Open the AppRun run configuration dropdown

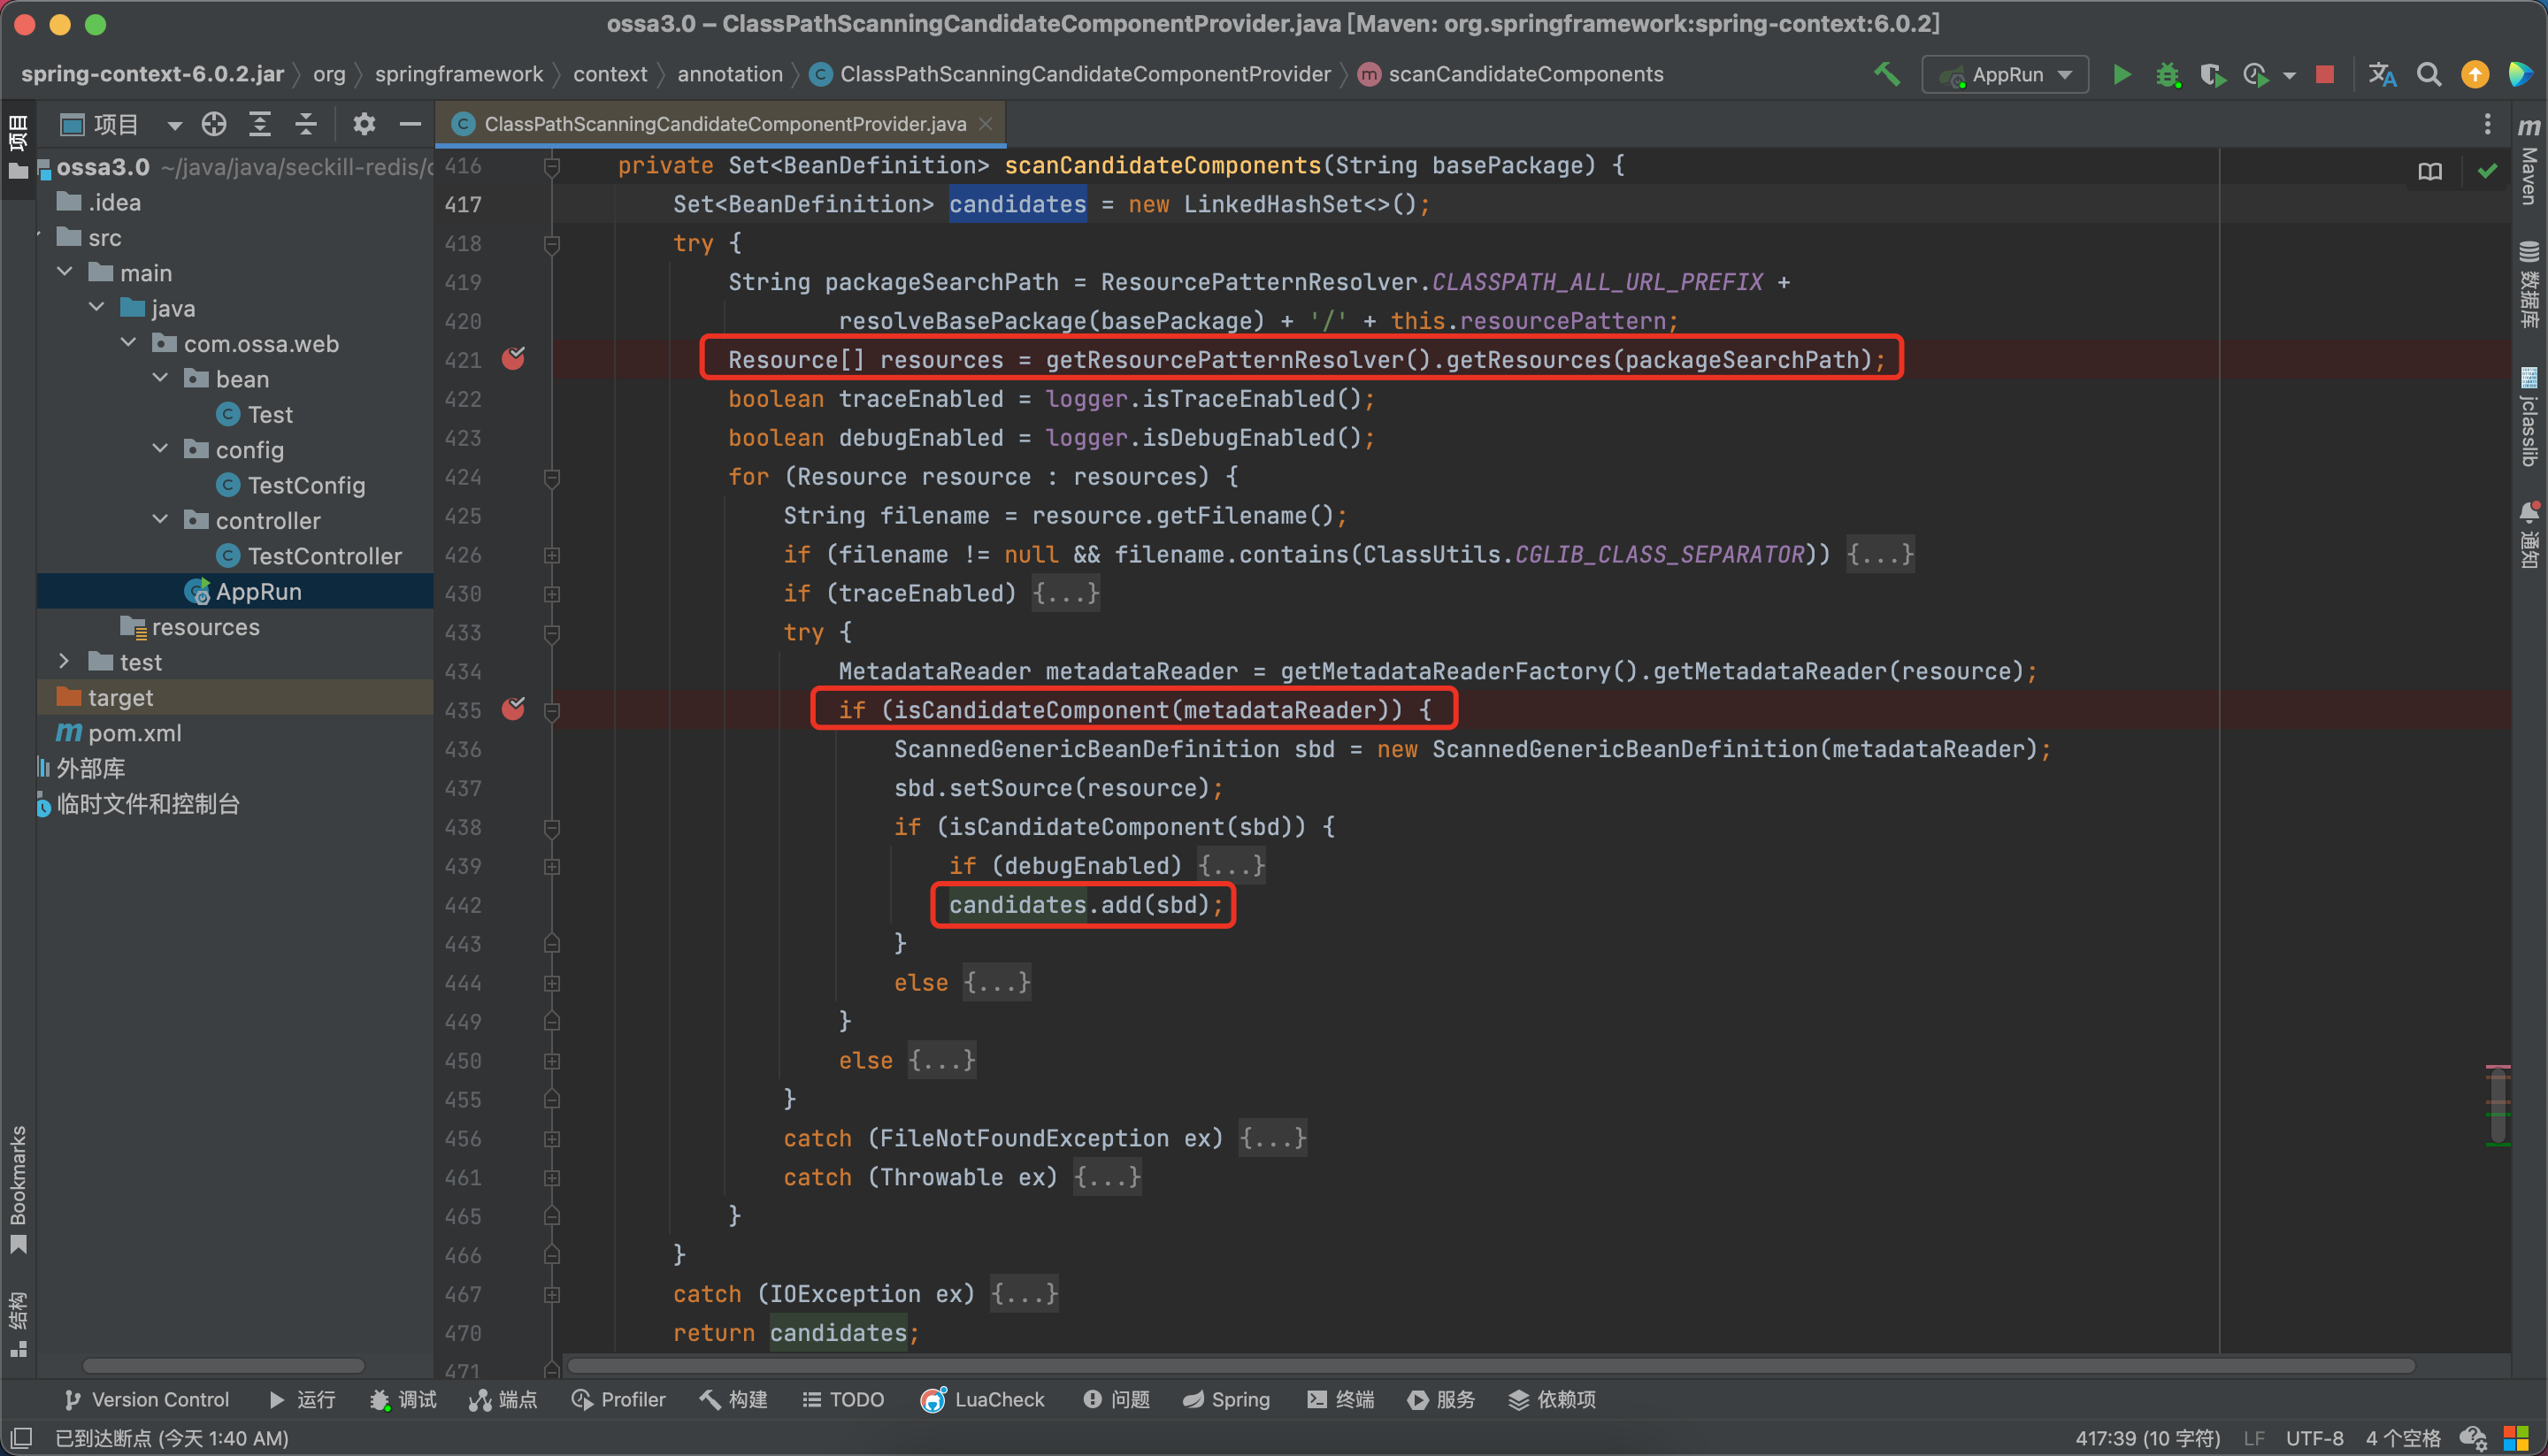click(x=2005, y=75)
